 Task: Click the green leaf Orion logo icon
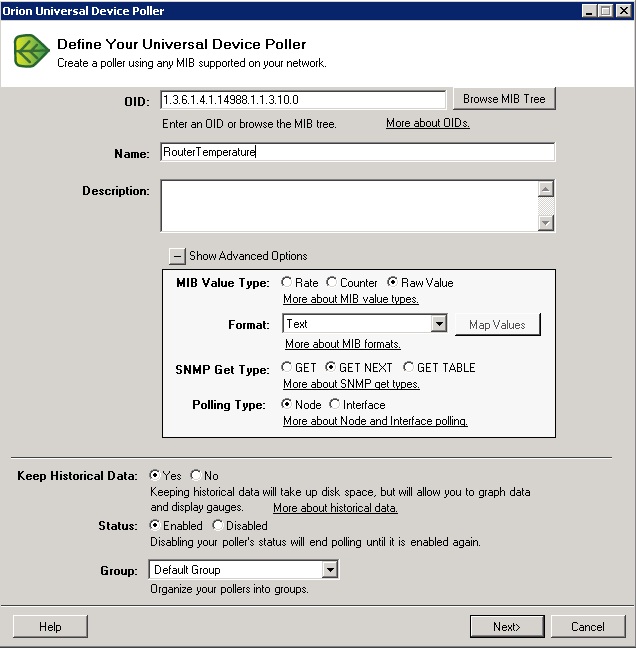point(31,51)
